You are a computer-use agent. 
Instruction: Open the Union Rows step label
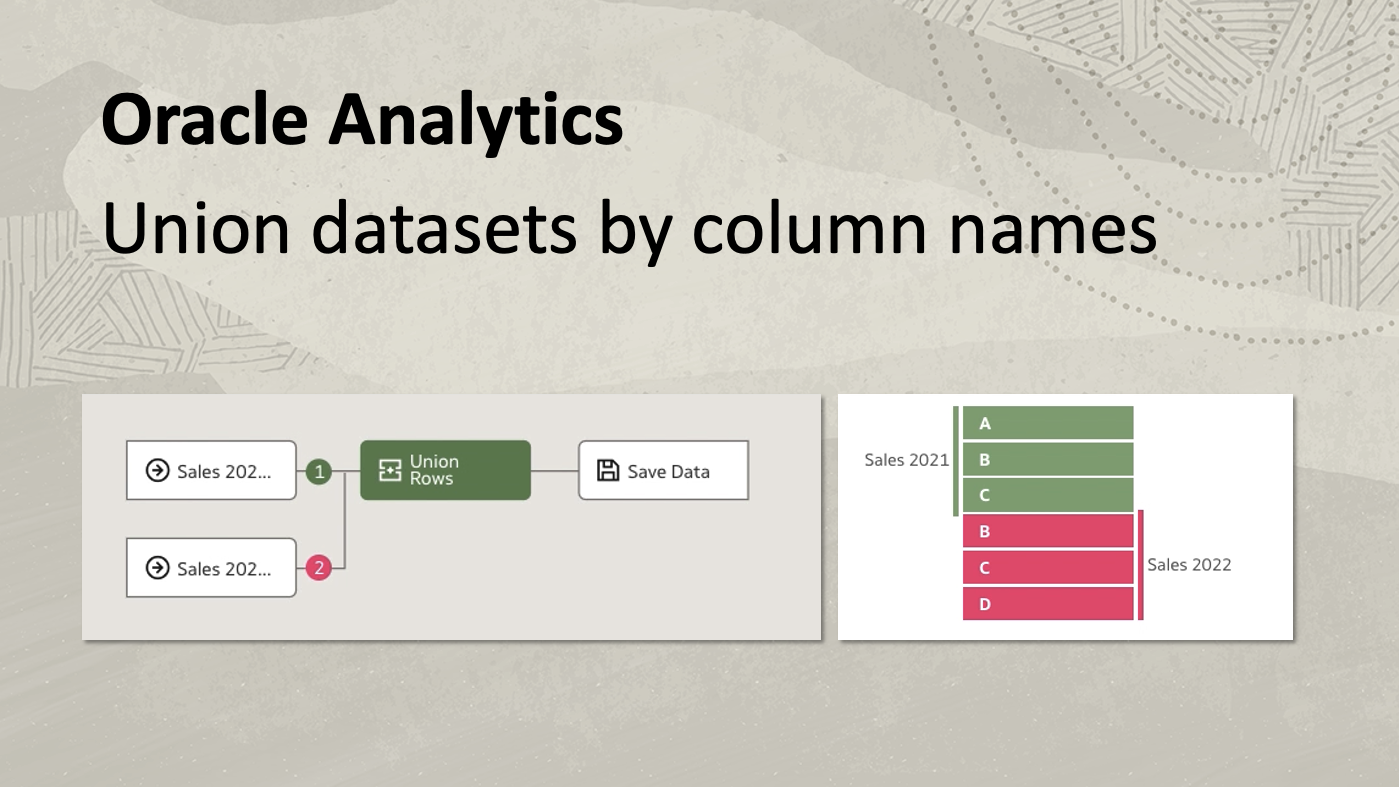click(434, 470)
